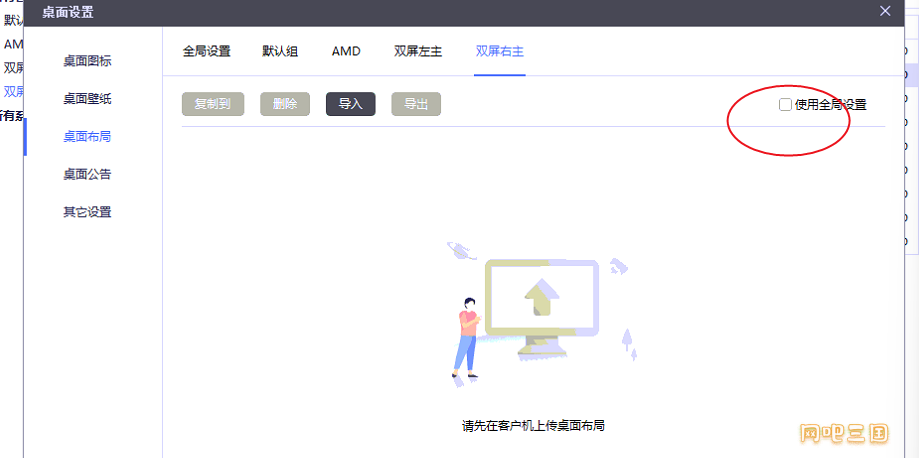Click the 请先在客户机上传桌面布局 message
The height and width of the screenshot is (458, 919).
tap(533, 426)
